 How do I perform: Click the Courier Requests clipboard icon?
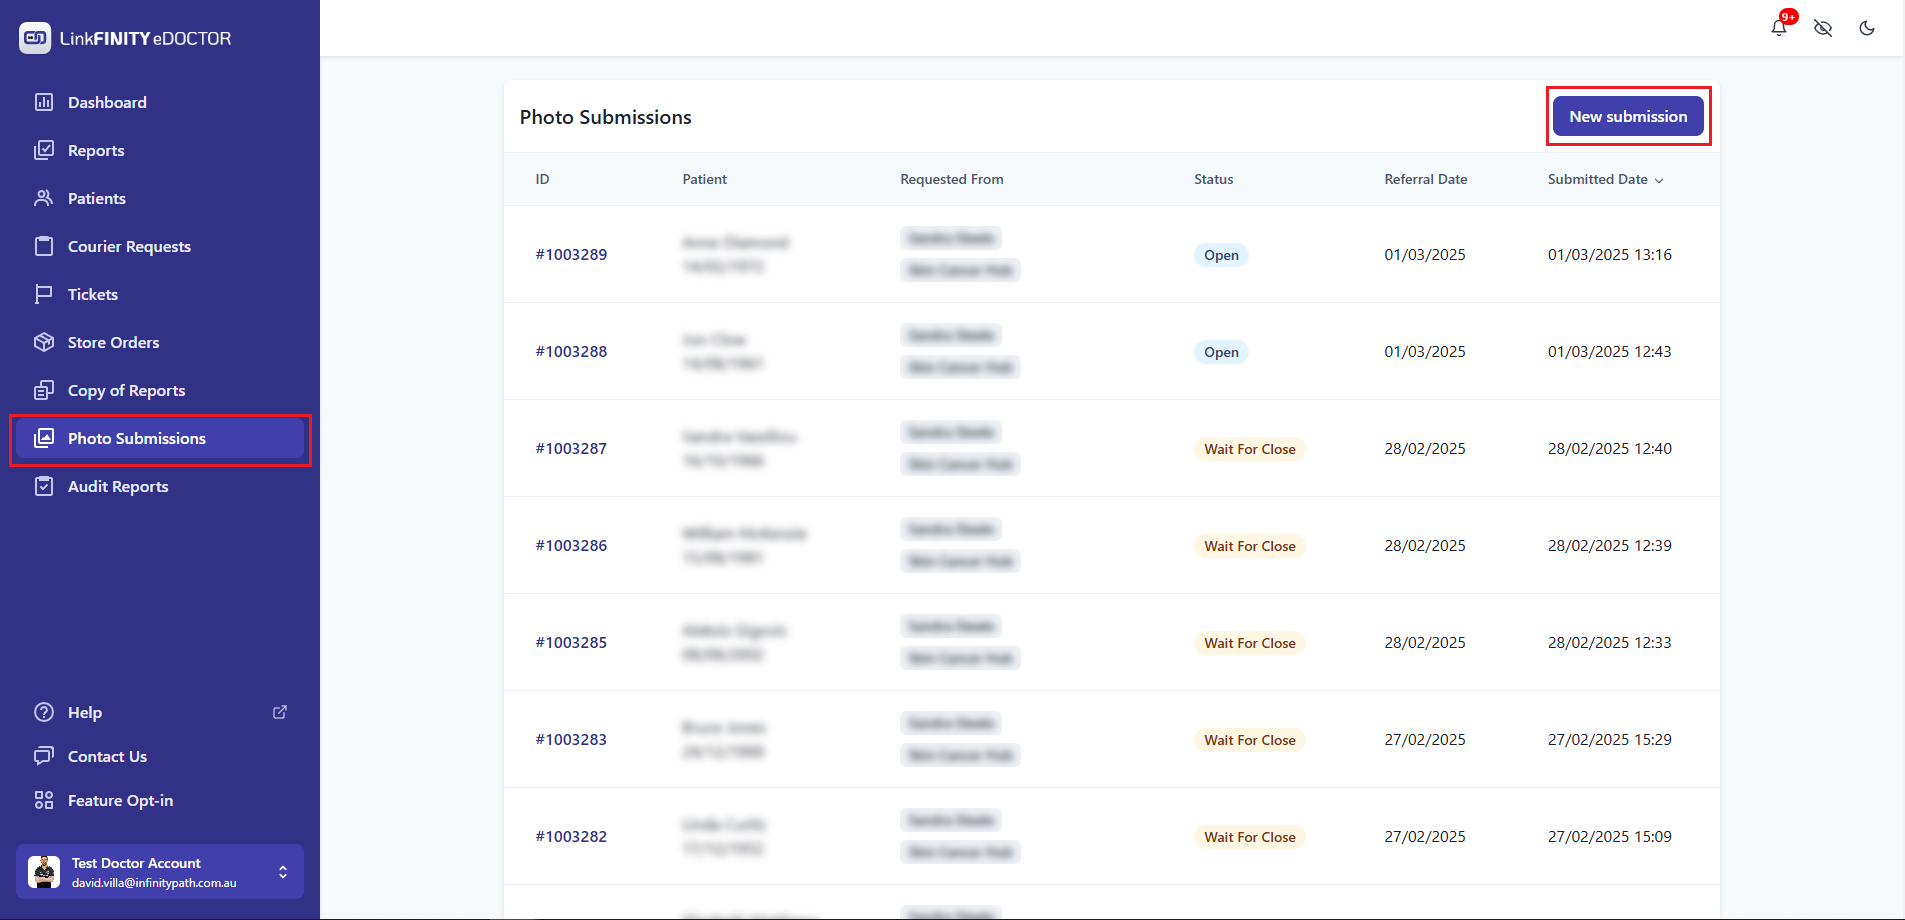point(44,246)
